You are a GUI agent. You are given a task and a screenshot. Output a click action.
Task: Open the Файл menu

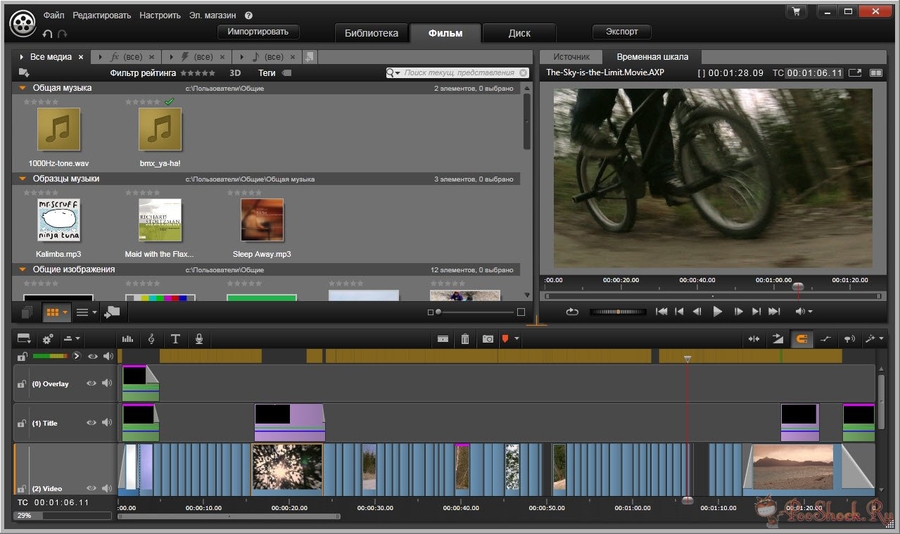(53, 16)
